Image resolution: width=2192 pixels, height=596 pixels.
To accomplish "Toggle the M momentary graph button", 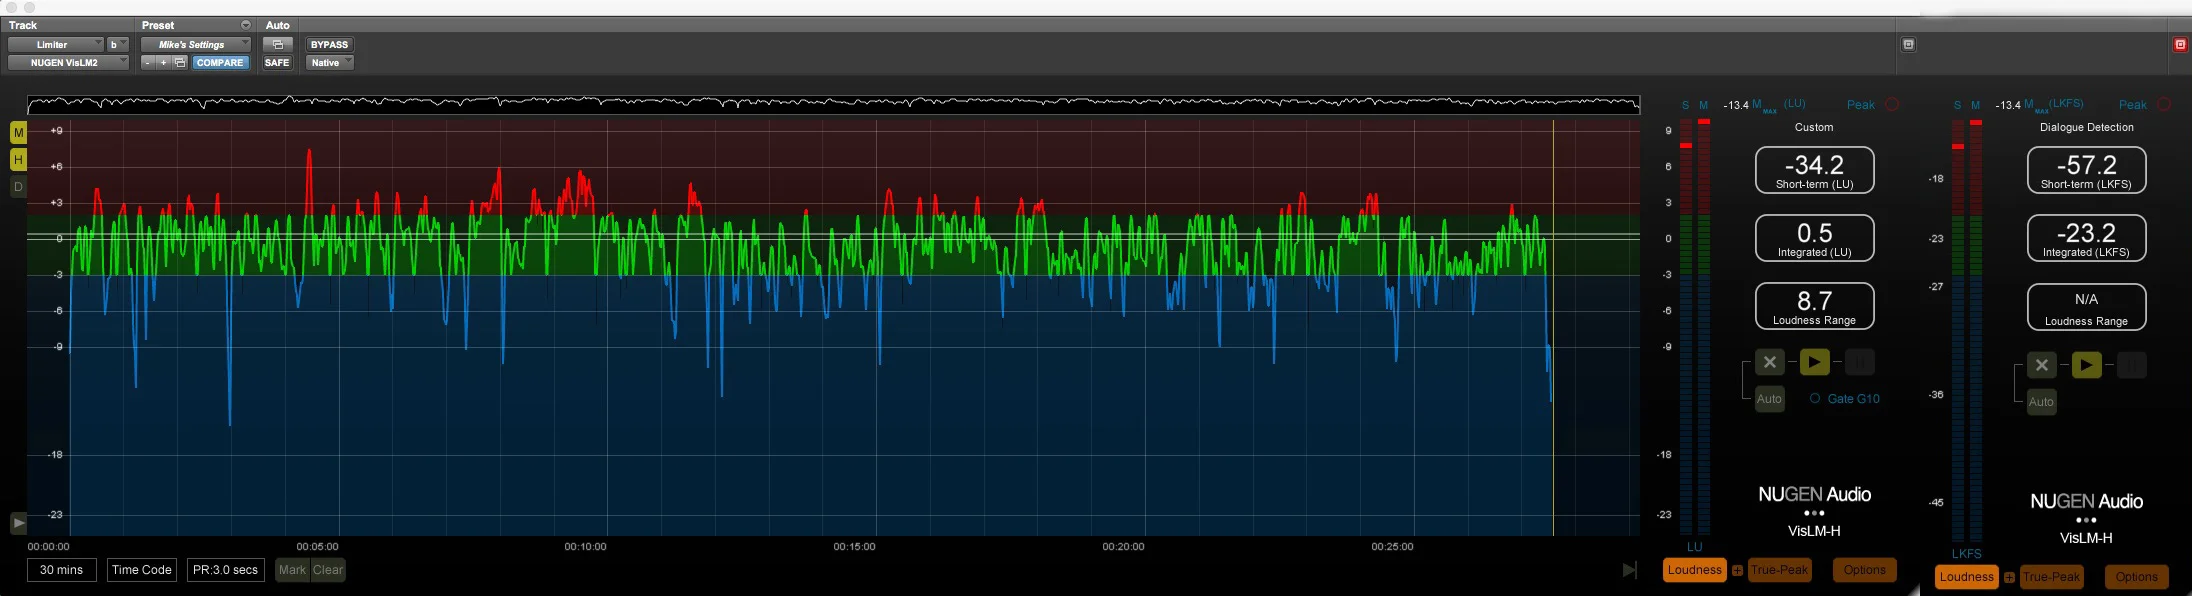I will coord(18,132).
